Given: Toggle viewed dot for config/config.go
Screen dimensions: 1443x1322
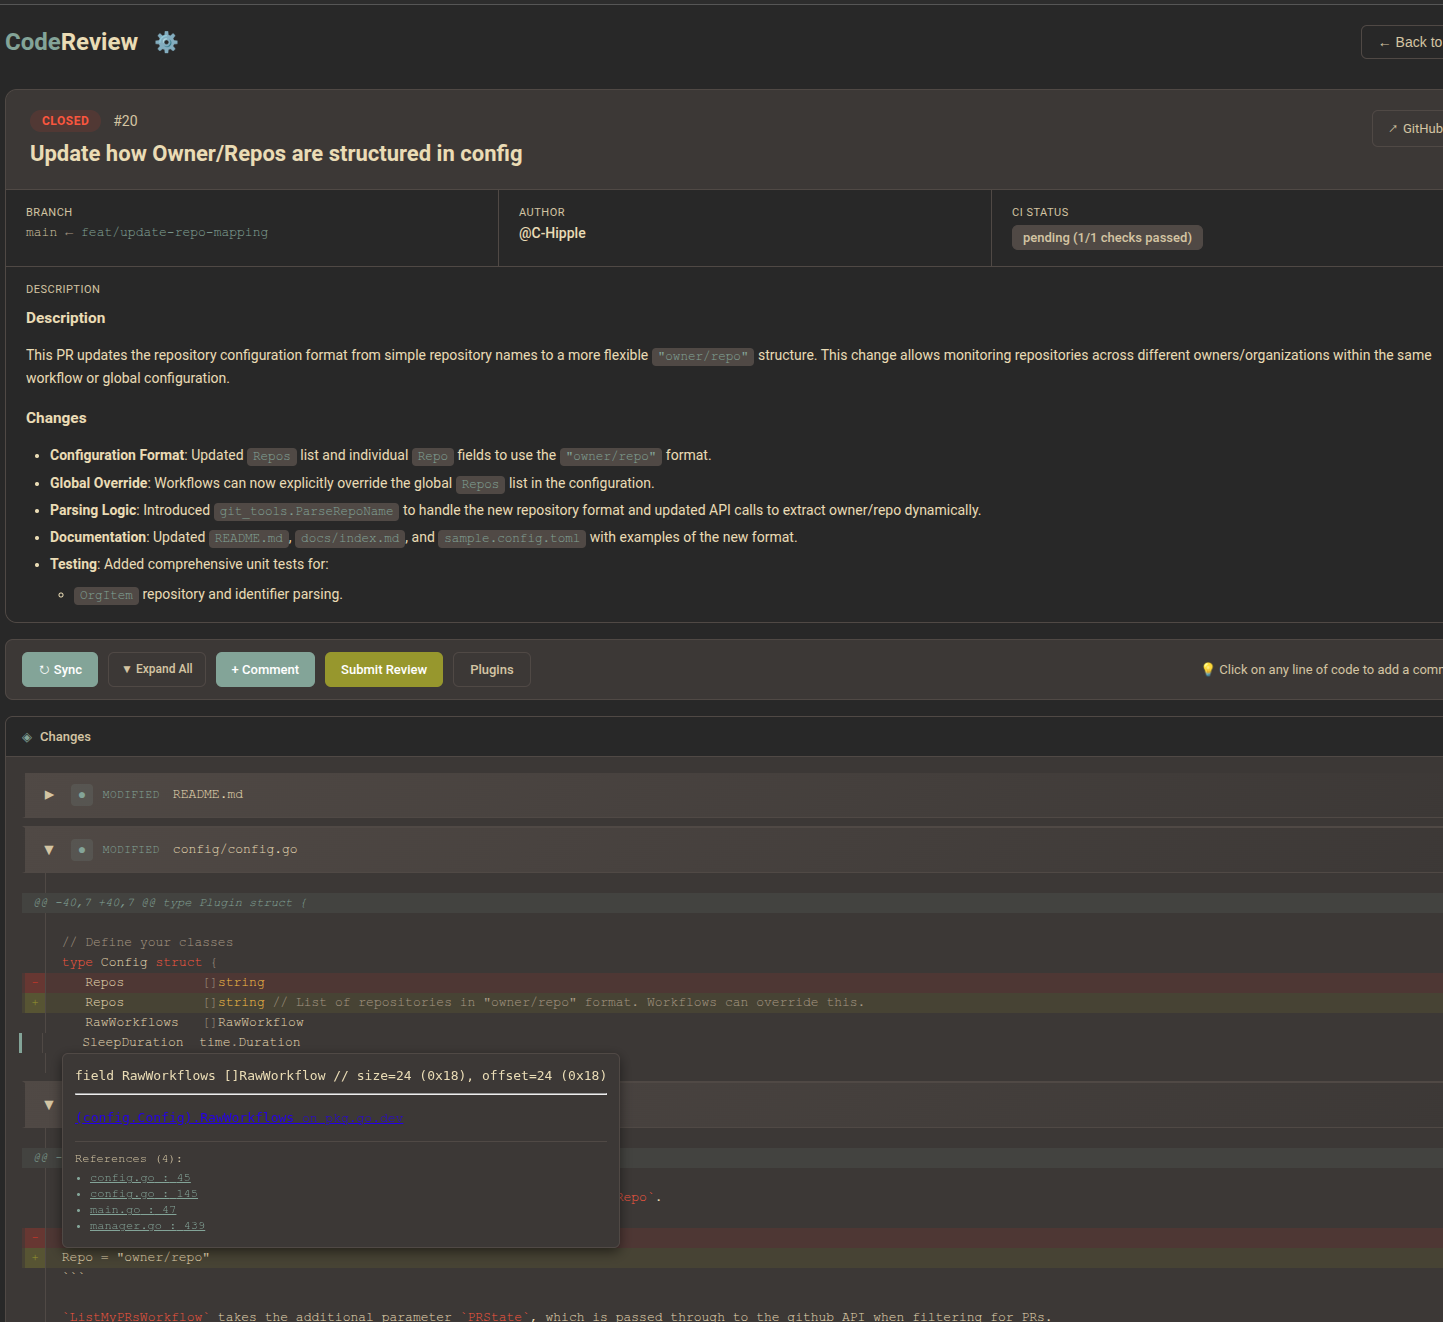Looking at the screenshot, I should 82,850.
